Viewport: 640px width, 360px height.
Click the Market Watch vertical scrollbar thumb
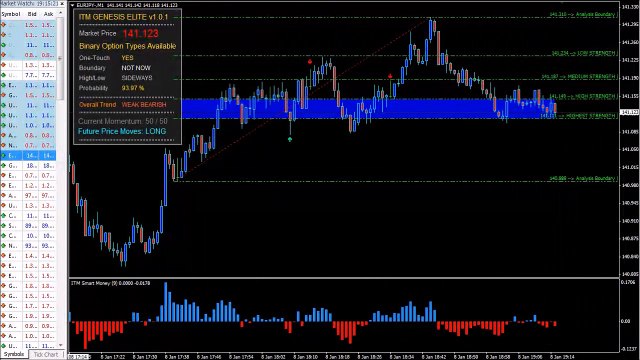click(60, 58)
